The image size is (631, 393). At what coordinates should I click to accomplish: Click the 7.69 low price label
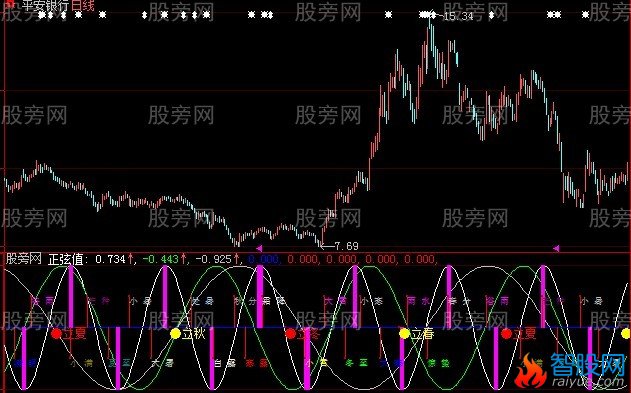coord(346,246)
